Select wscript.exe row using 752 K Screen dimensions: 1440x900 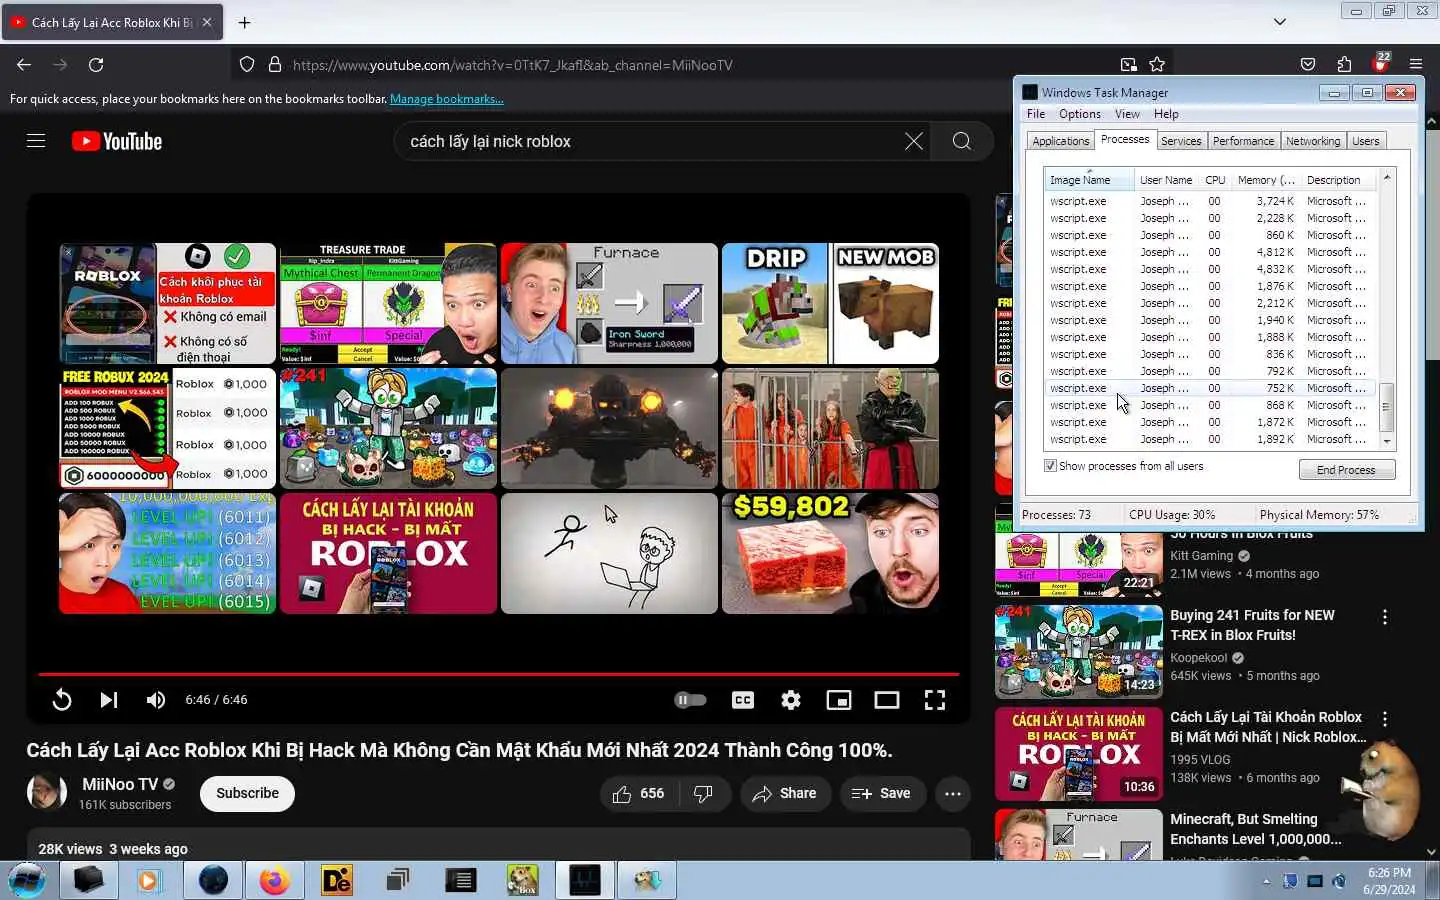[1211, 388]
